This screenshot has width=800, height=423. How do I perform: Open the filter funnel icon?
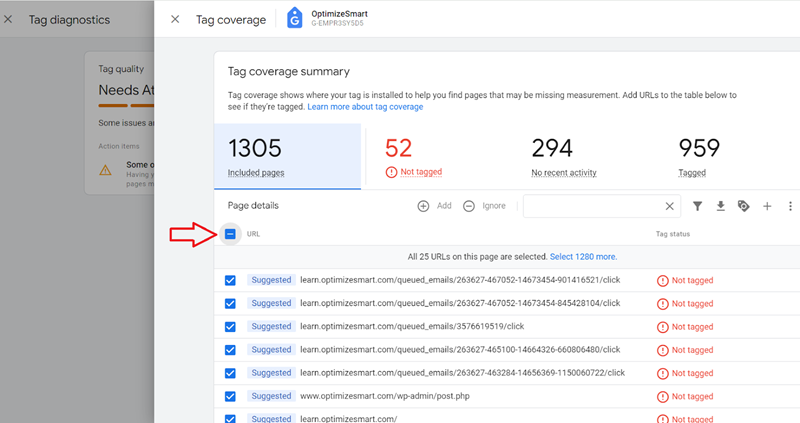coord(697,206)
